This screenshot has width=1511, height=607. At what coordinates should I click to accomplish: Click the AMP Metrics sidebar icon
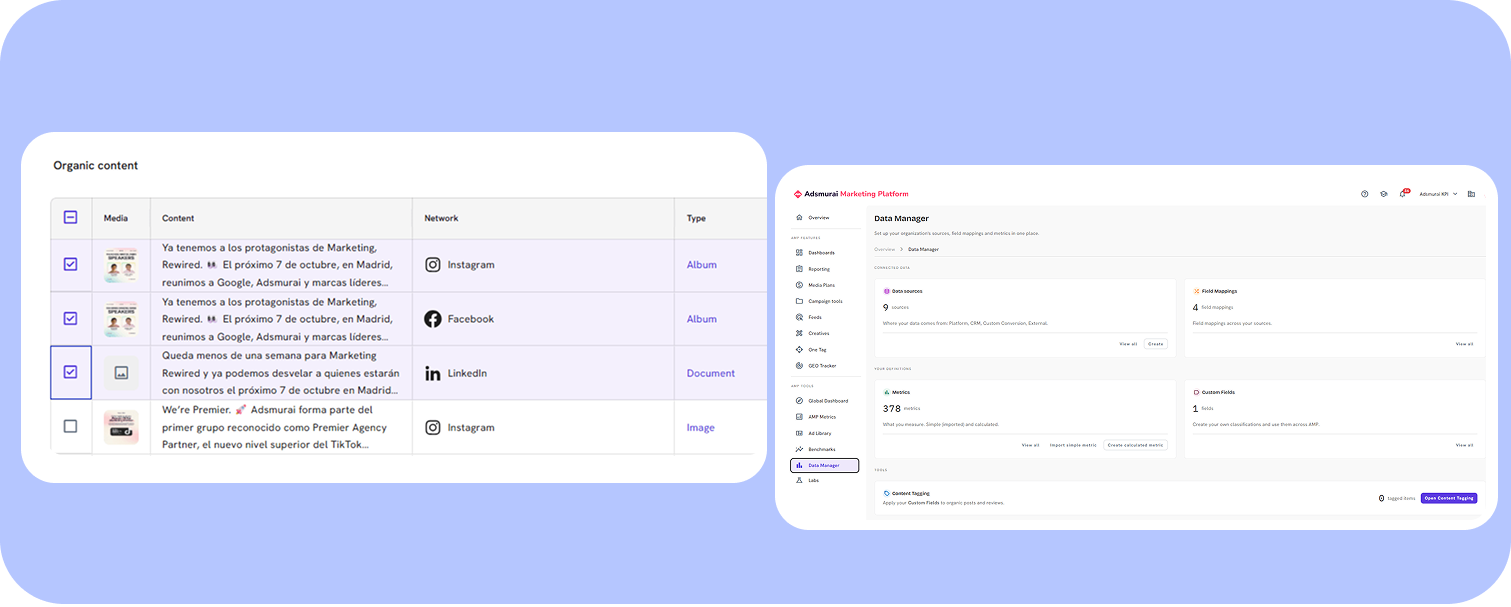coord(799,417)
